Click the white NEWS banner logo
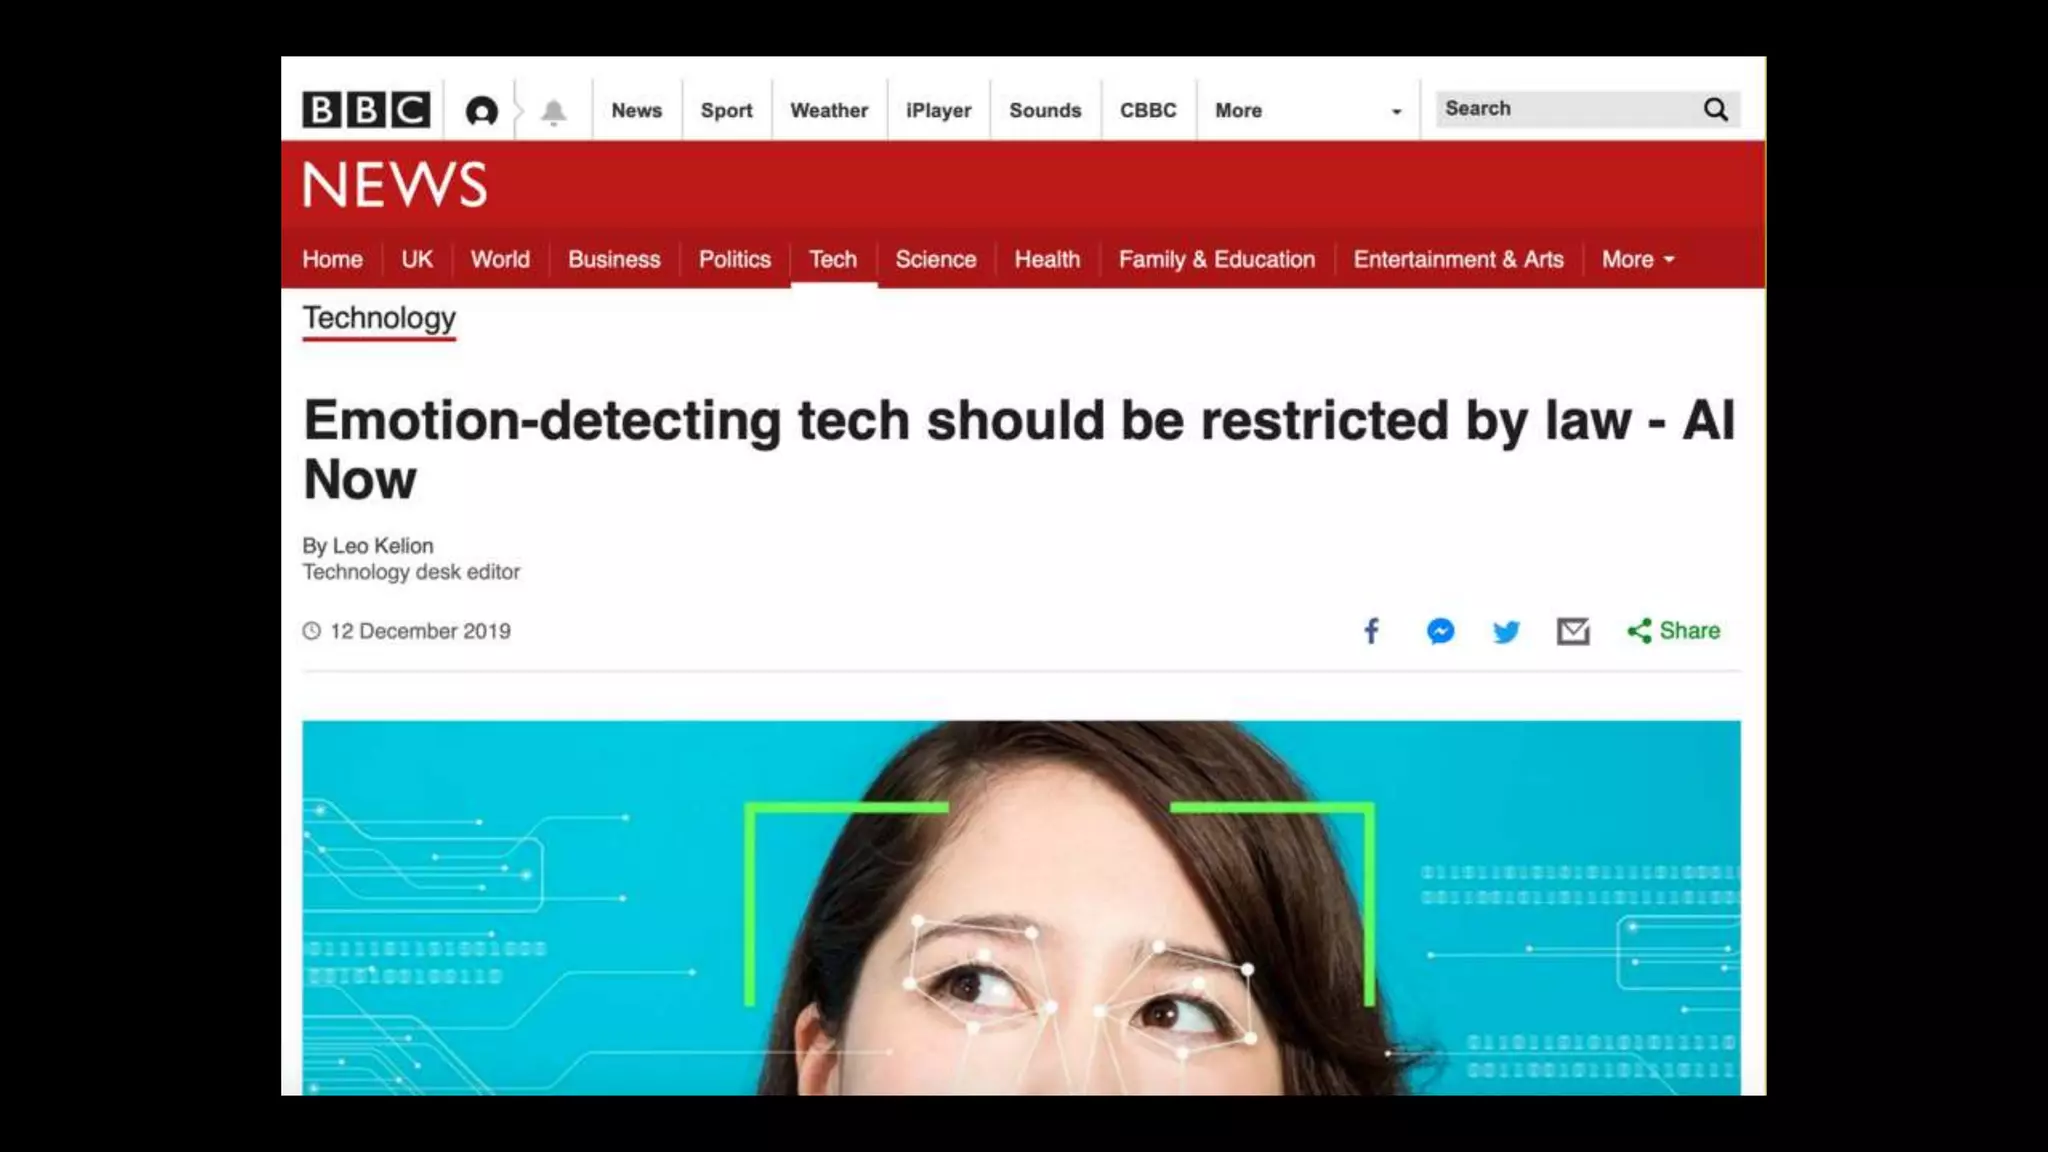The height and width of the screenshot is (1152, 2048). pos(395,185)
